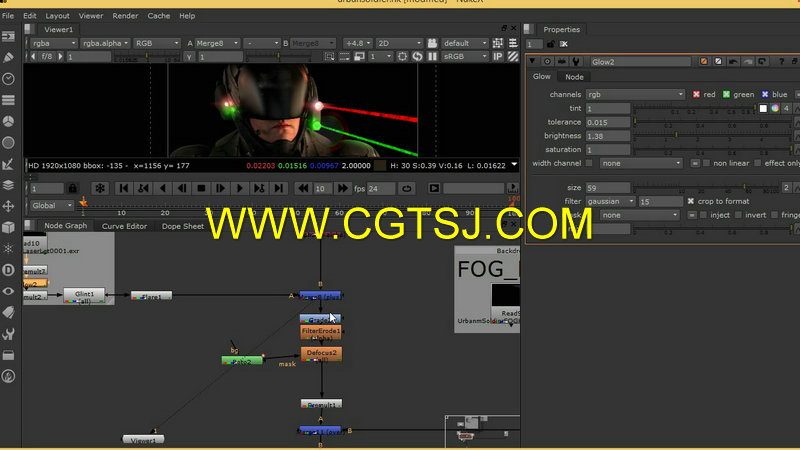The height and width of the screenshot is (450, 800).
Task: Open the Particles nodes icon
Action: (8, 248)
